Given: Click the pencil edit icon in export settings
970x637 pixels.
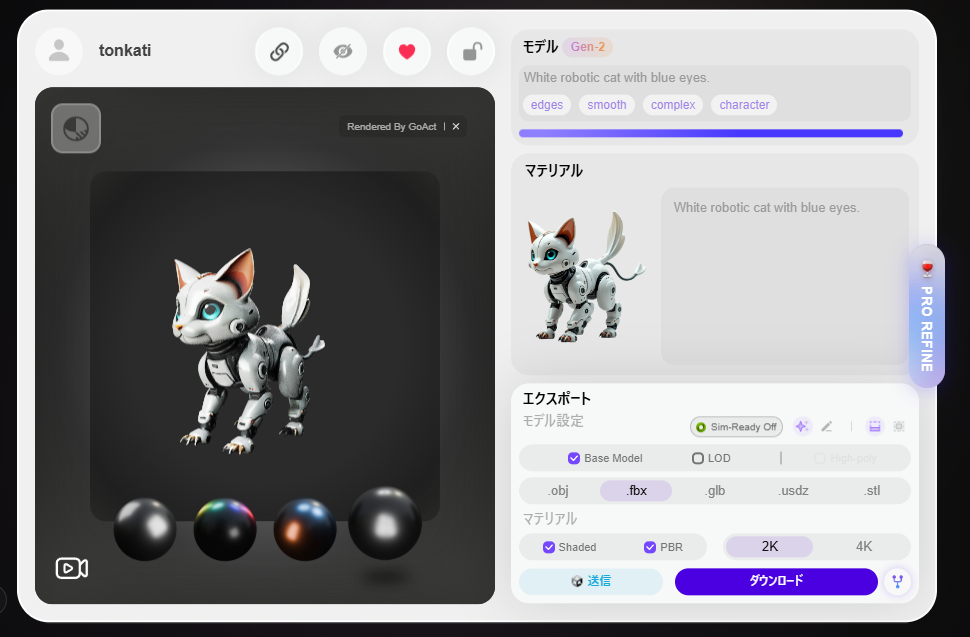Looking at the screenshot, I should click(827, 426).
